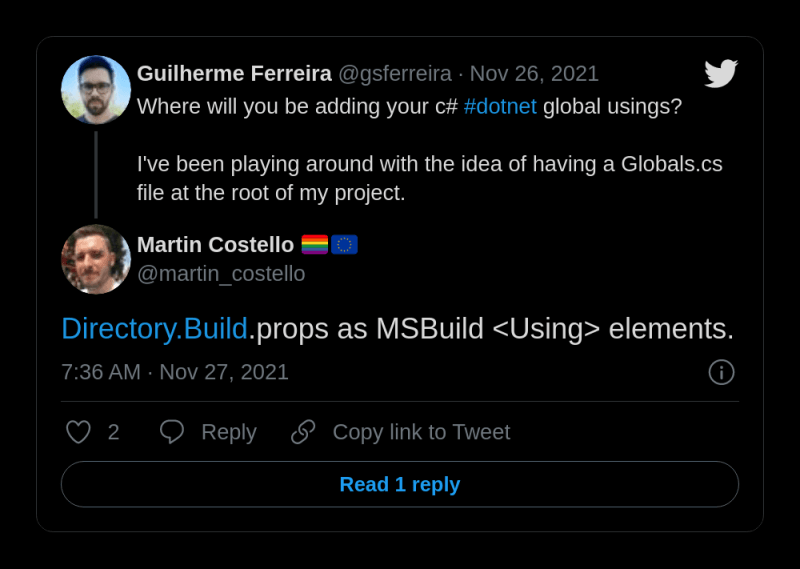Click the Nov 26, 2021 date
Viewport: 800px width, 569px height.
pyautogui.click(x=534, y=73)
